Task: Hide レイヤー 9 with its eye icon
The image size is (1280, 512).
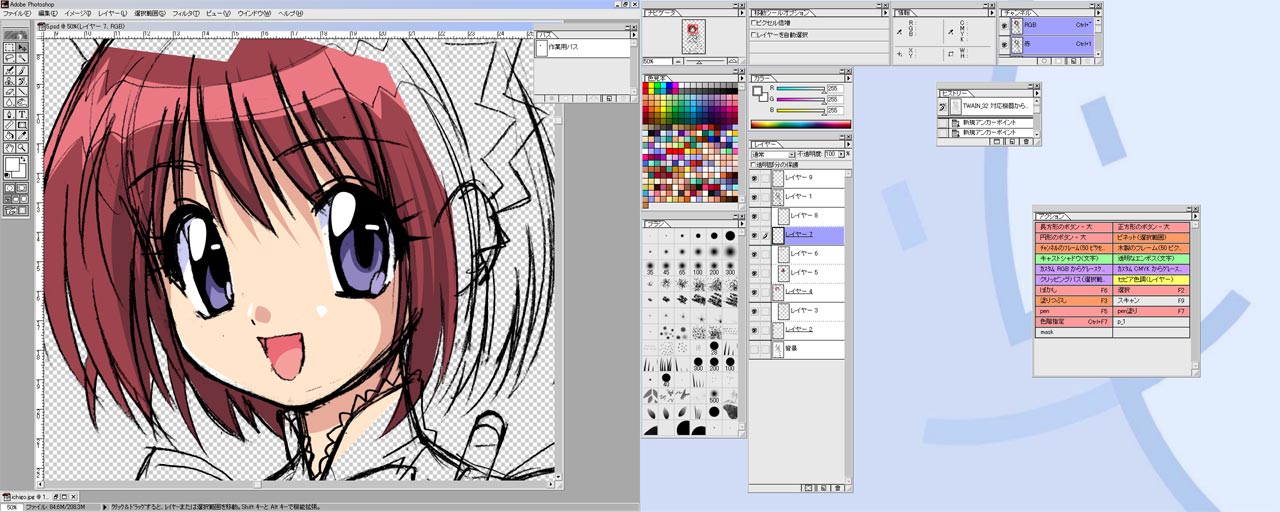Action: (x=755, y=177)
